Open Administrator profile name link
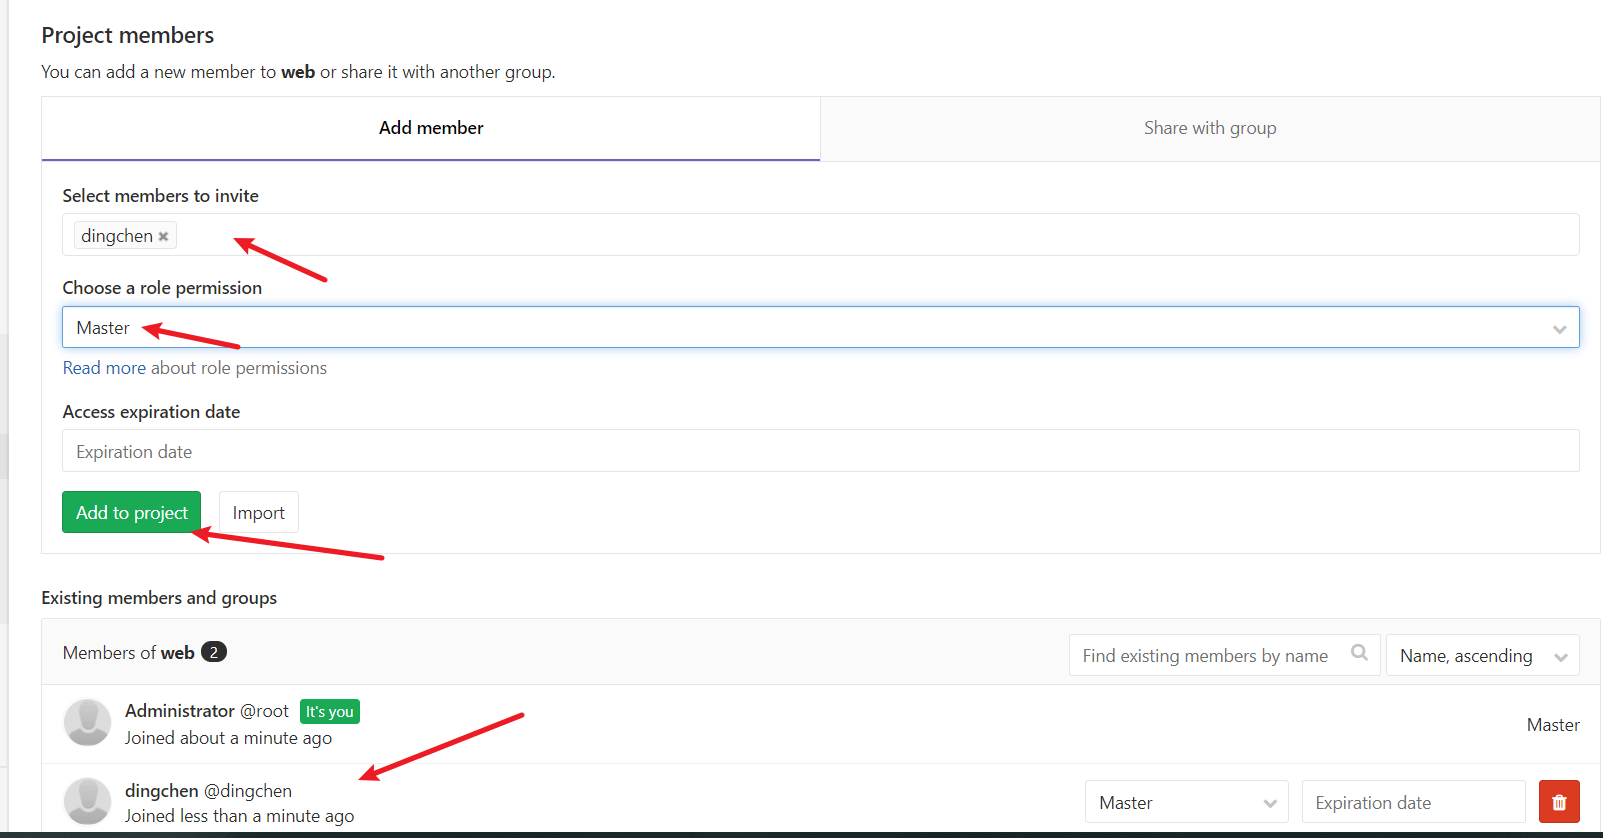This screenshot has height=838, width=1603. pyautogui.click(x=180, y=711)
